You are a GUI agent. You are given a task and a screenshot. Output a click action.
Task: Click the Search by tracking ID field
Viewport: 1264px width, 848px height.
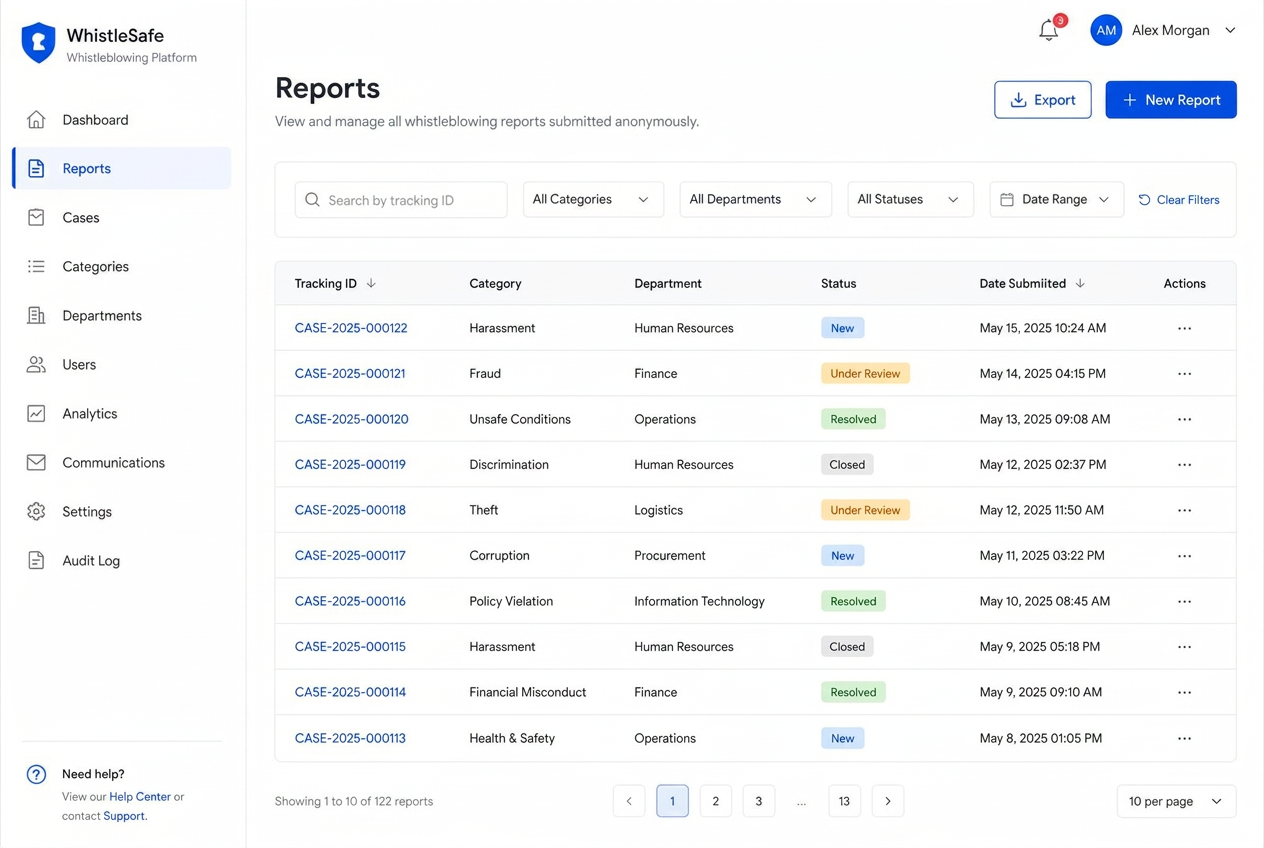pos(401,200)
